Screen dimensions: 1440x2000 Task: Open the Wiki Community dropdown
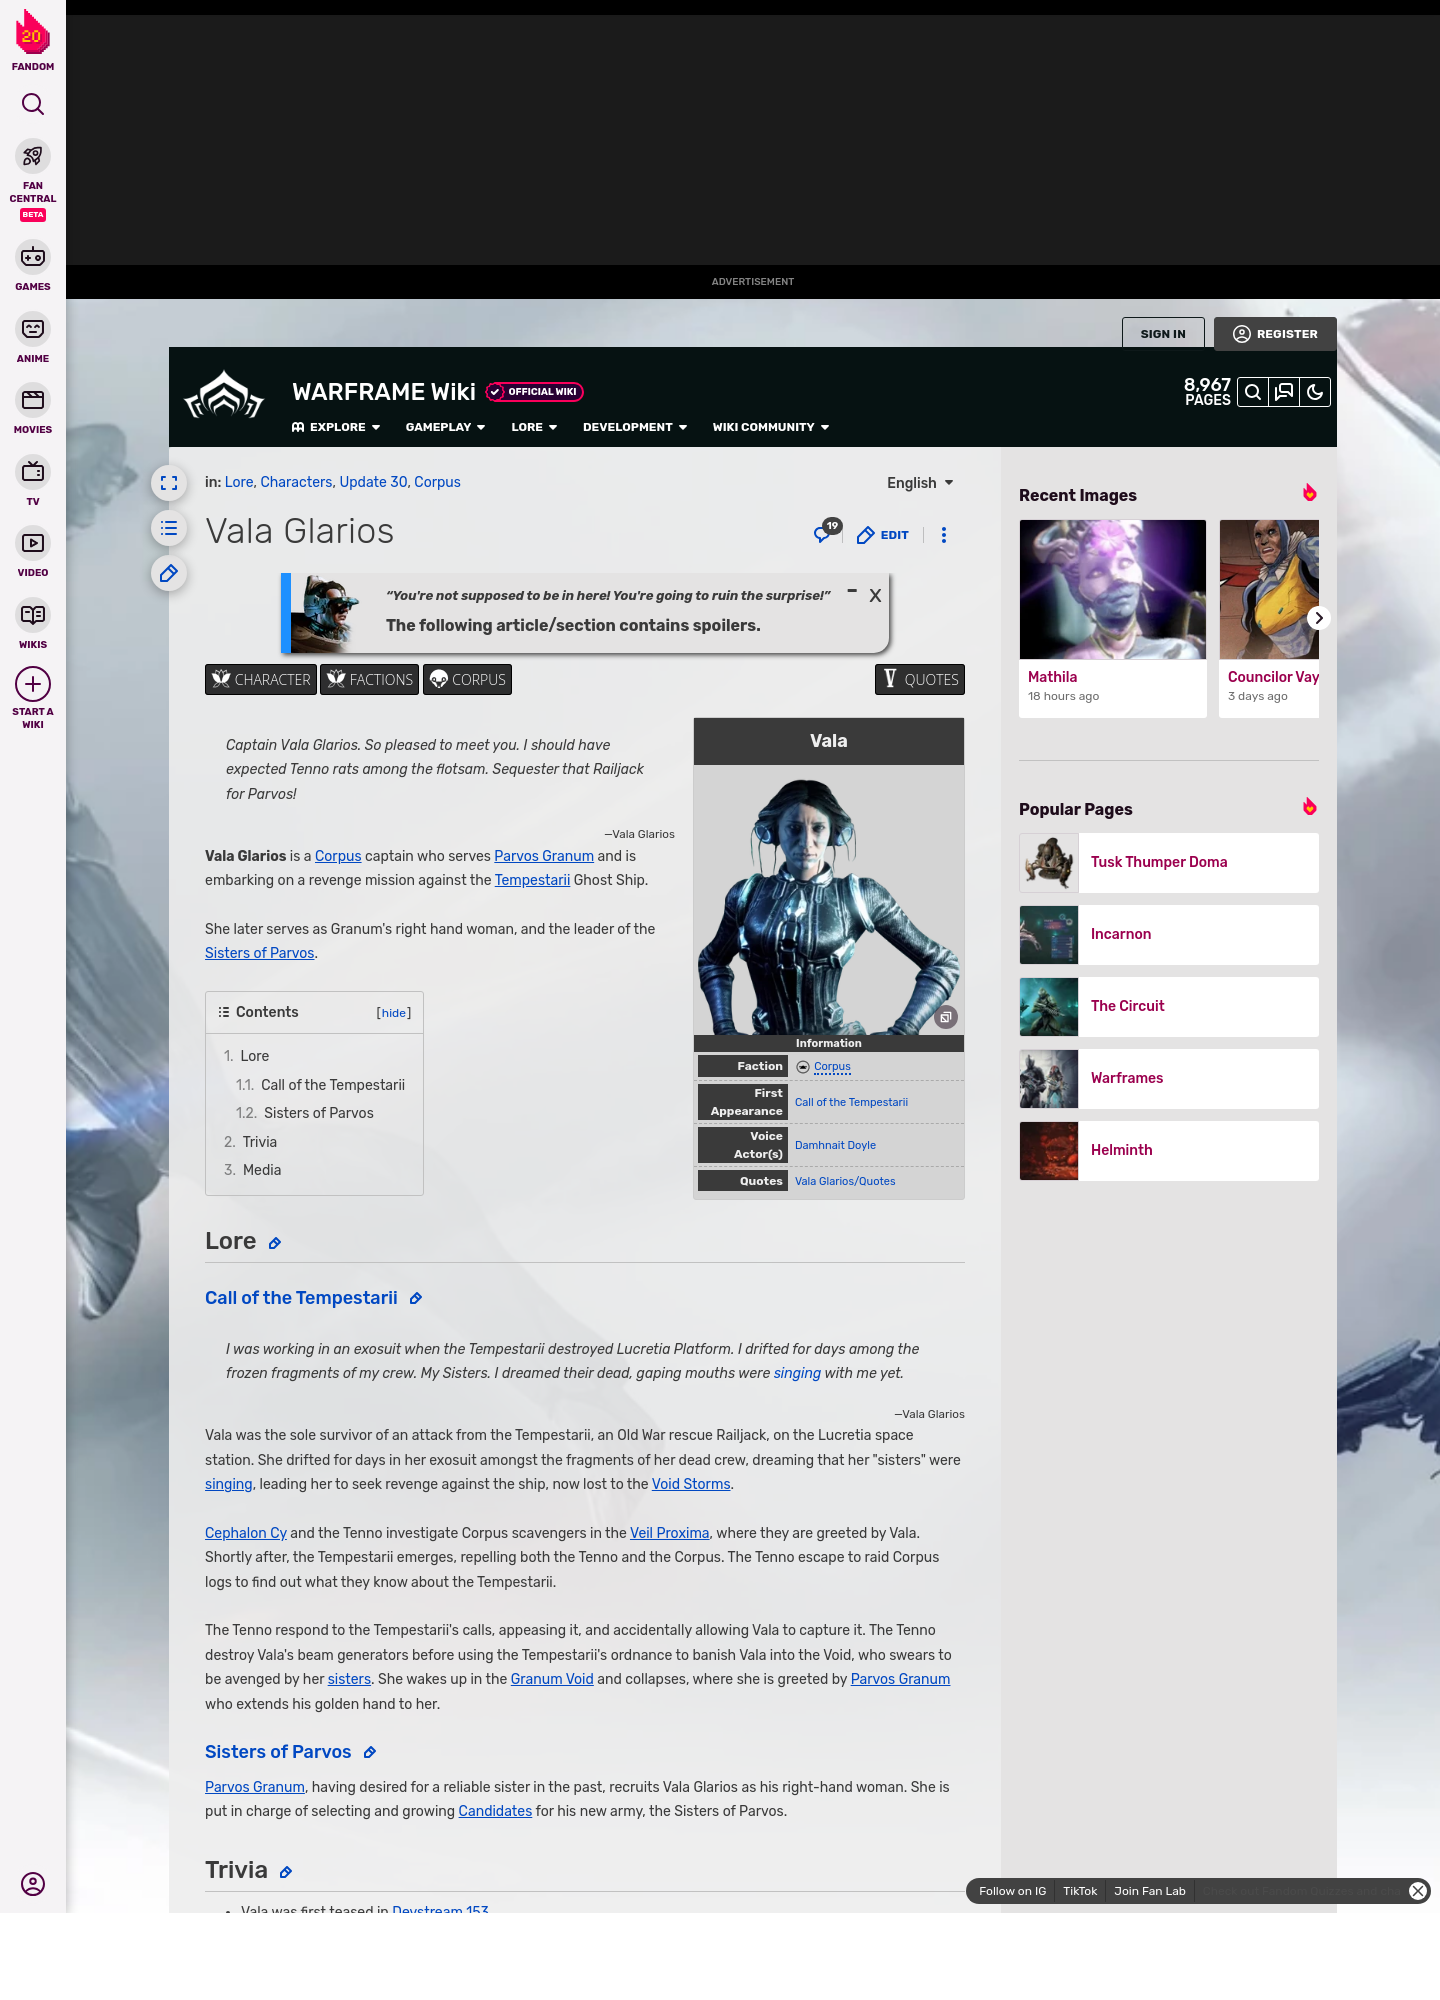point(771,427)
